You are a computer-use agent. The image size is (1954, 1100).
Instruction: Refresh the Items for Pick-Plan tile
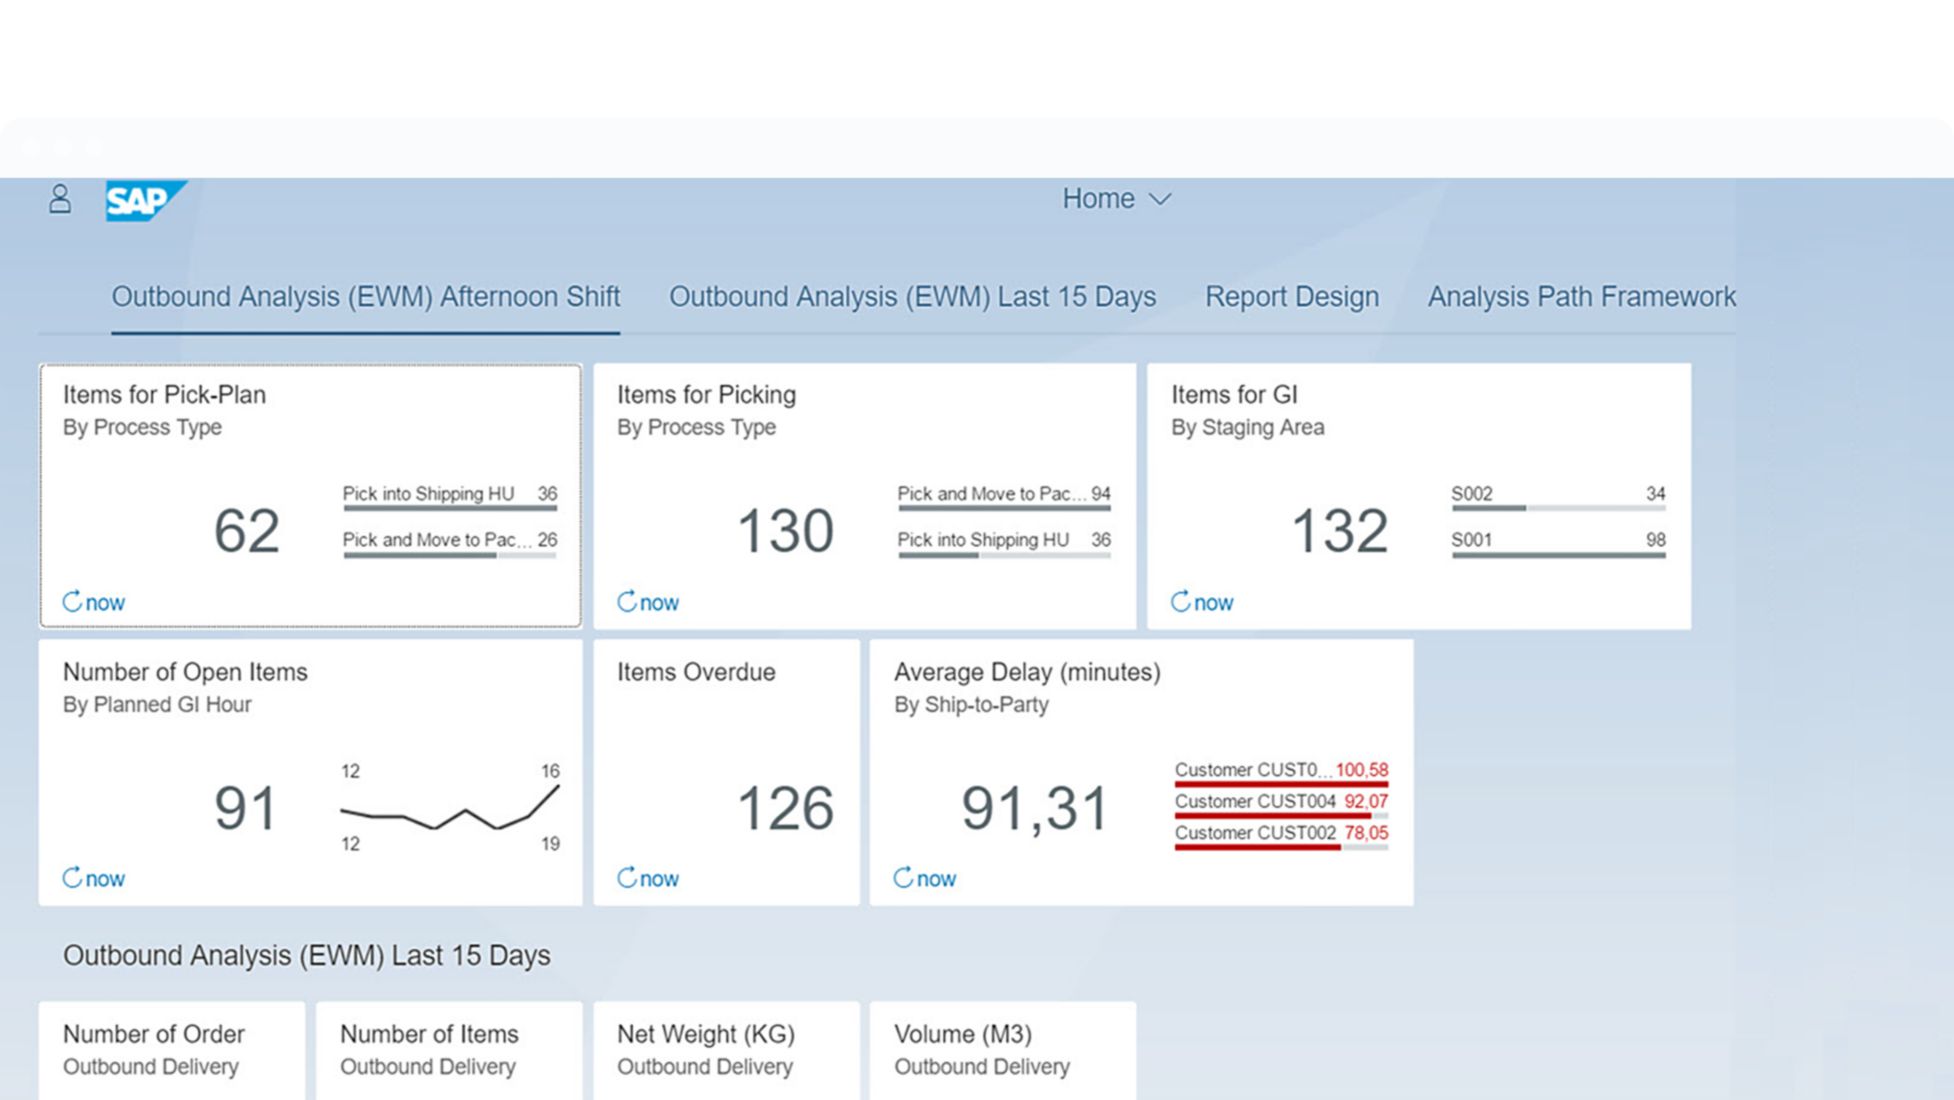[73, 602]
